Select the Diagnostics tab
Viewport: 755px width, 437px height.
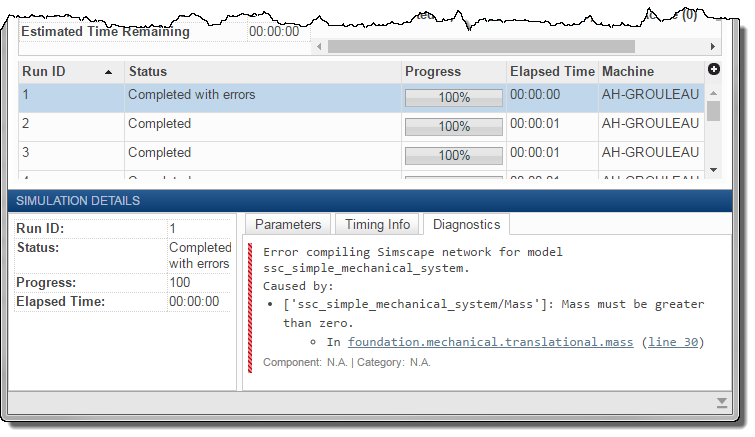466,224
